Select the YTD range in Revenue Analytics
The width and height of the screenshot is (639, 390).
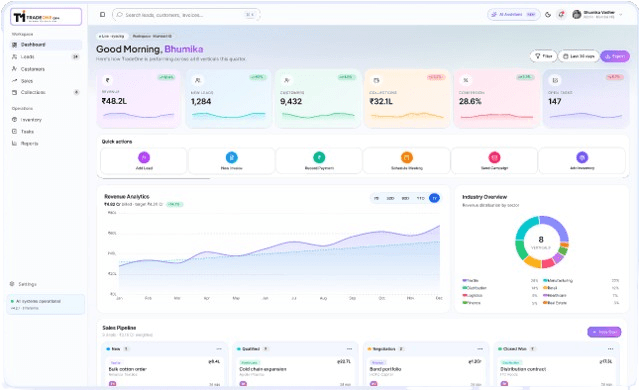pos(421,198)
